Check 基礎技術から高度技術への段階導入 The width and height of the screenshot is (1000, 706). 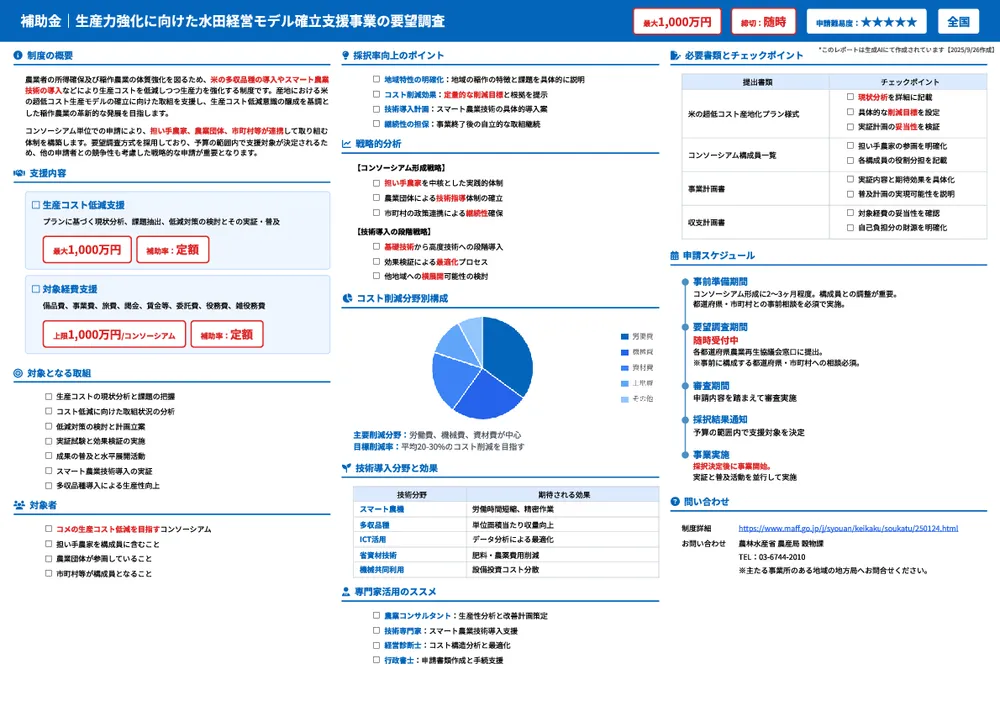375,246
